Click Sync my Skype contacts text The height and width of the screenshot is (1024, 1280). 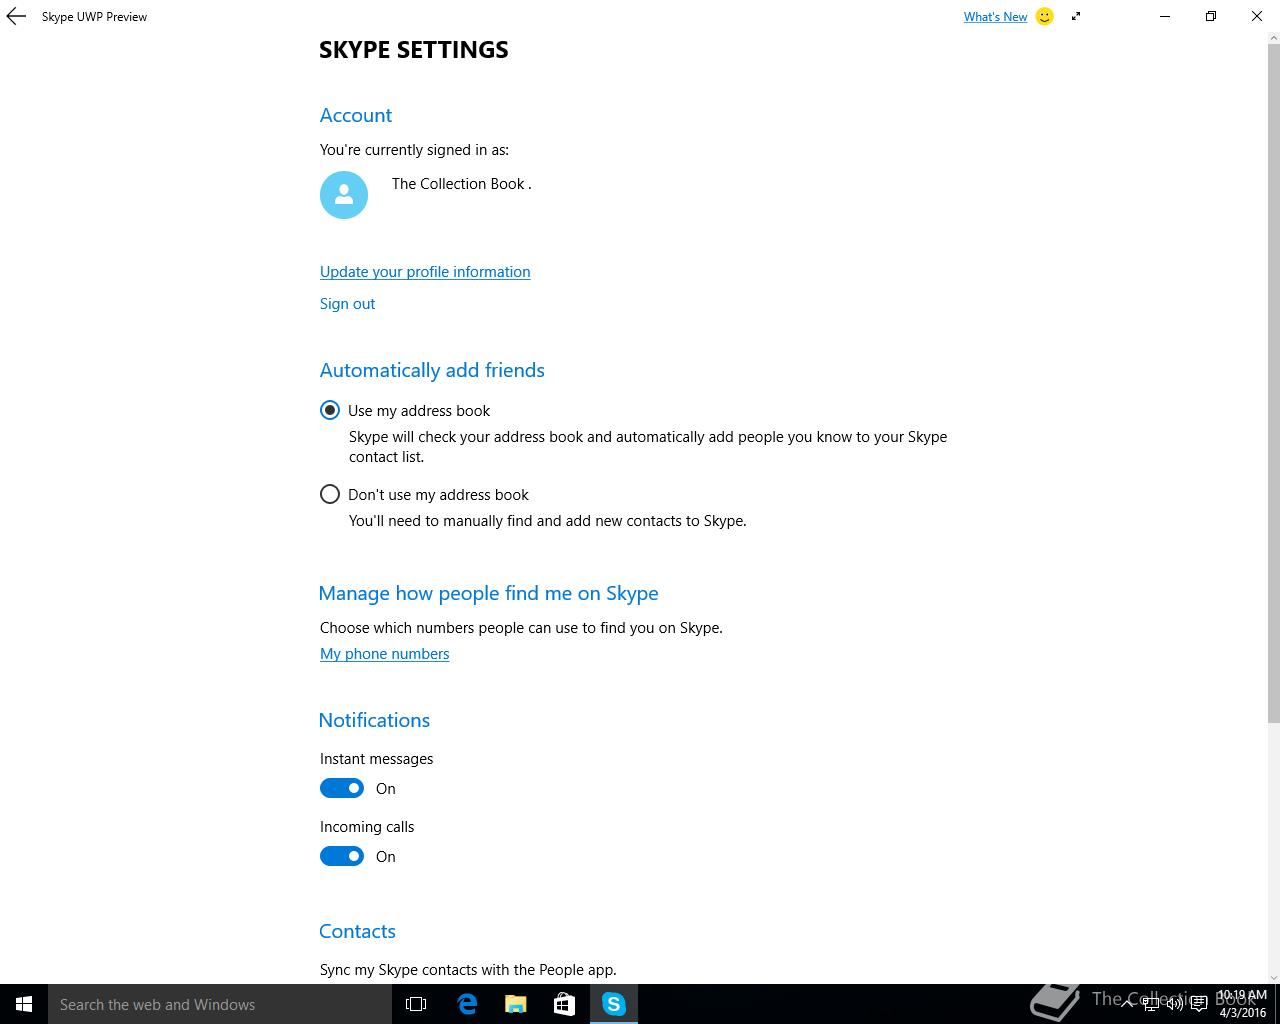click(x=468, y=970)
